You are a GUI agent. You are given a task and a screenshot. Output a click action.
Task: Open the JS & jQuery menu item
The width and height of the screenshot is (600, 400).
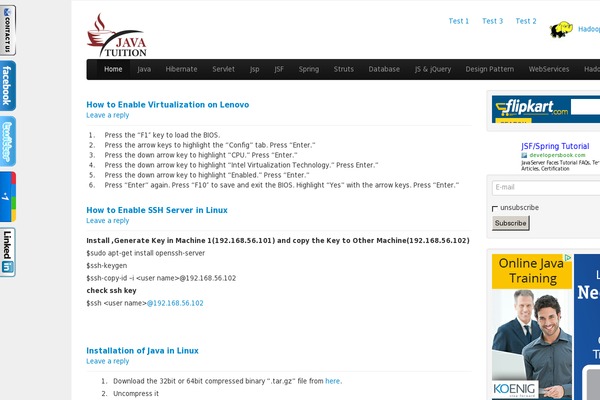433,69
